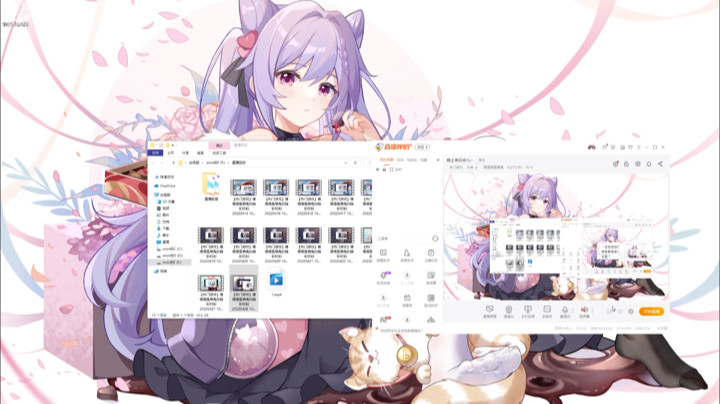Select 3D Objects in Explorer sidebar
720x404 pixels.
(x=166, y=202)
